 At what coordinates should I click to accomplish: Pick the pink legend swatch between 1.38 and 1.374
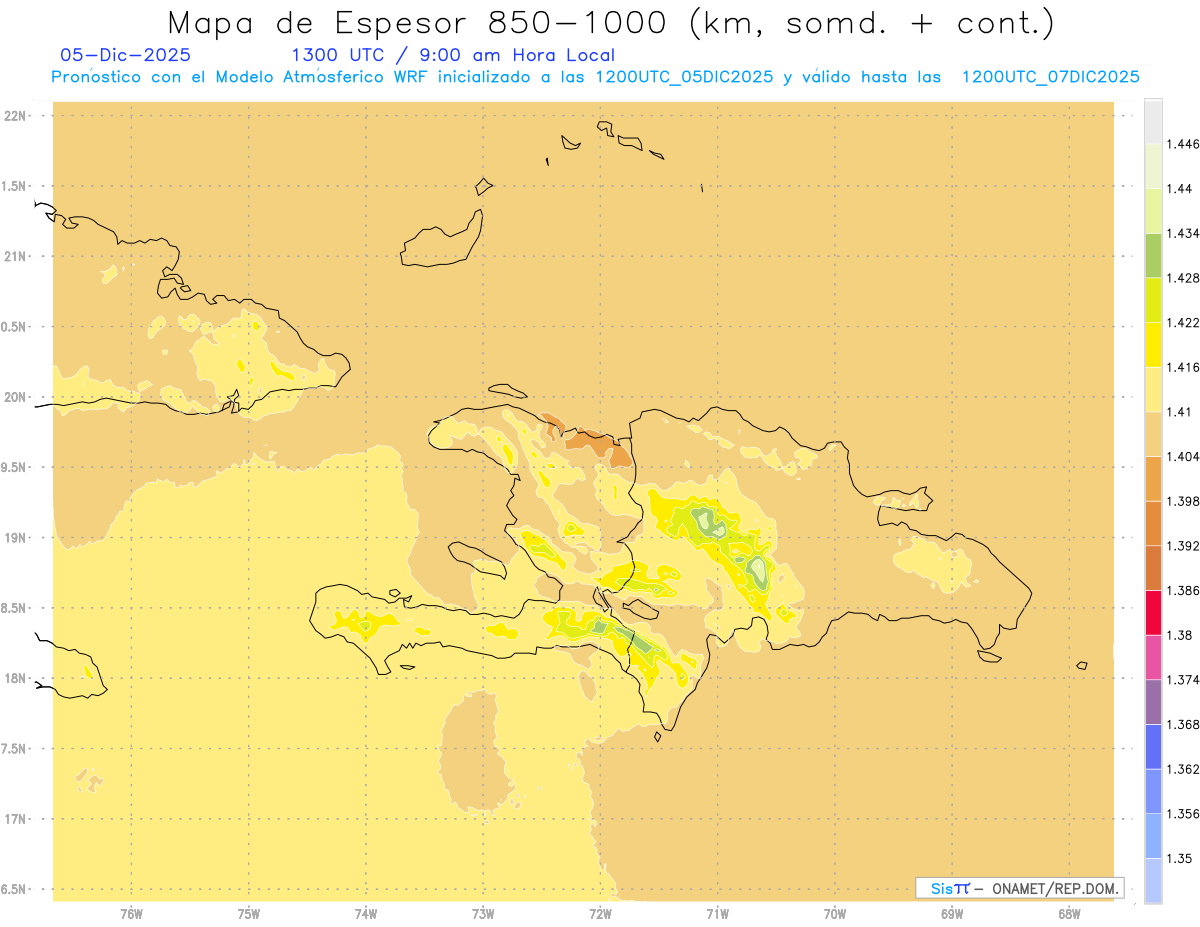[1153, 656]
